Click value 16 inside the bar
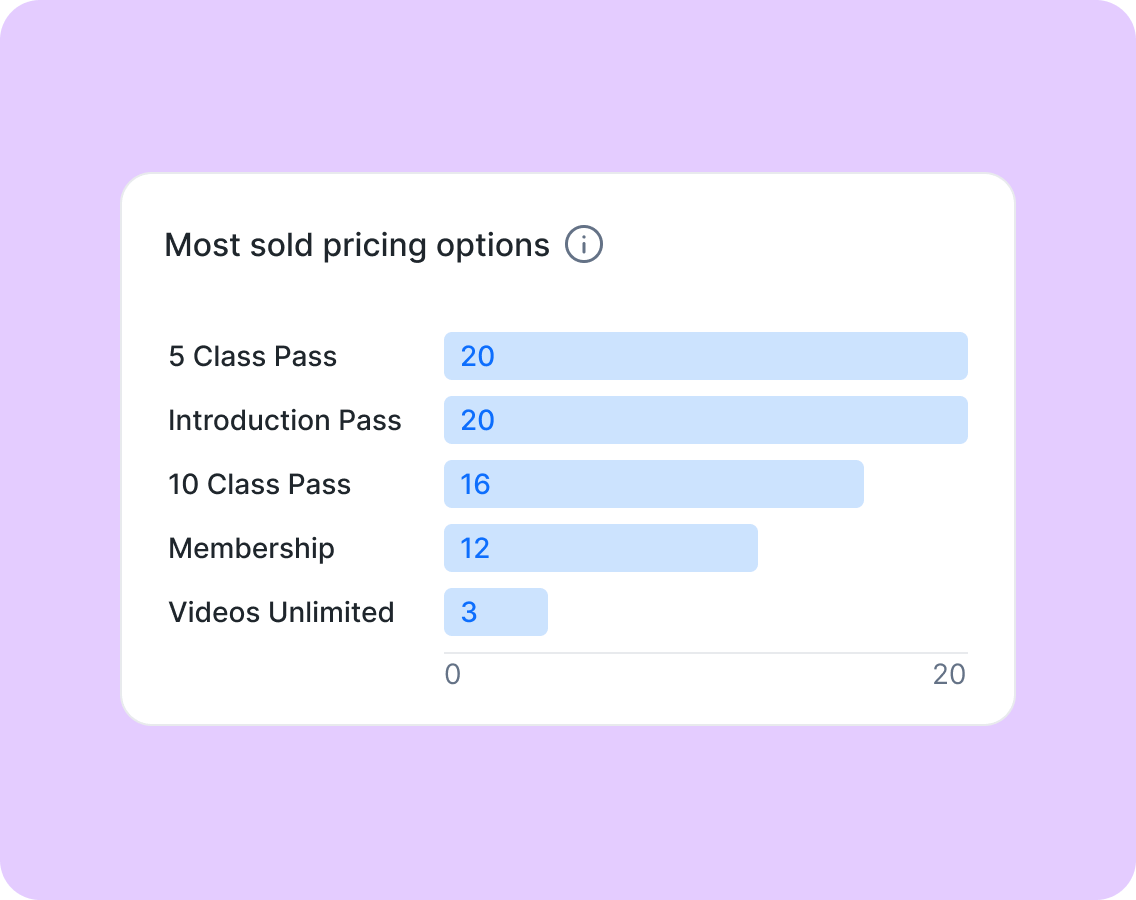Image resolution: width=1136 pixels, height=900 pixels. (x=475, y=484)
